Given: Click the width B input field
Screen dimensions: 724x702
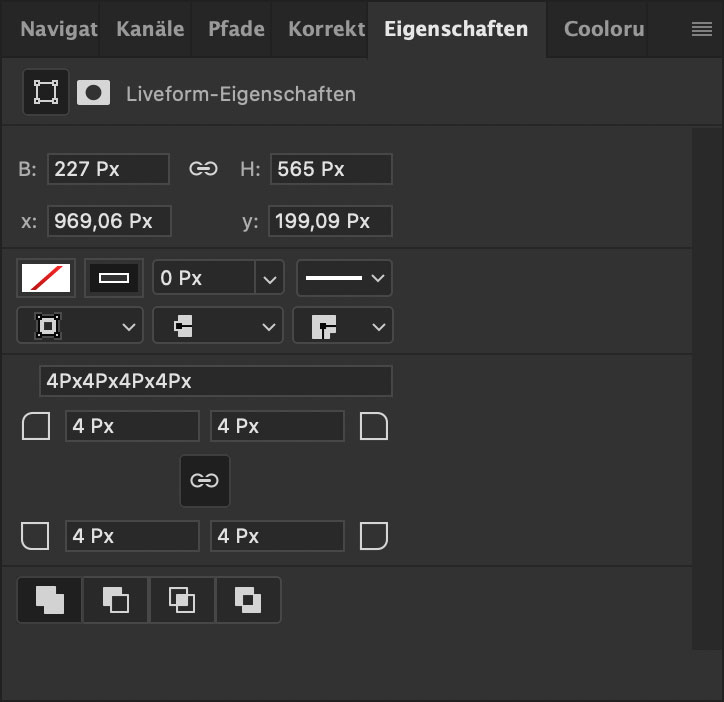Looking at the screenshot, I should 109,169.
